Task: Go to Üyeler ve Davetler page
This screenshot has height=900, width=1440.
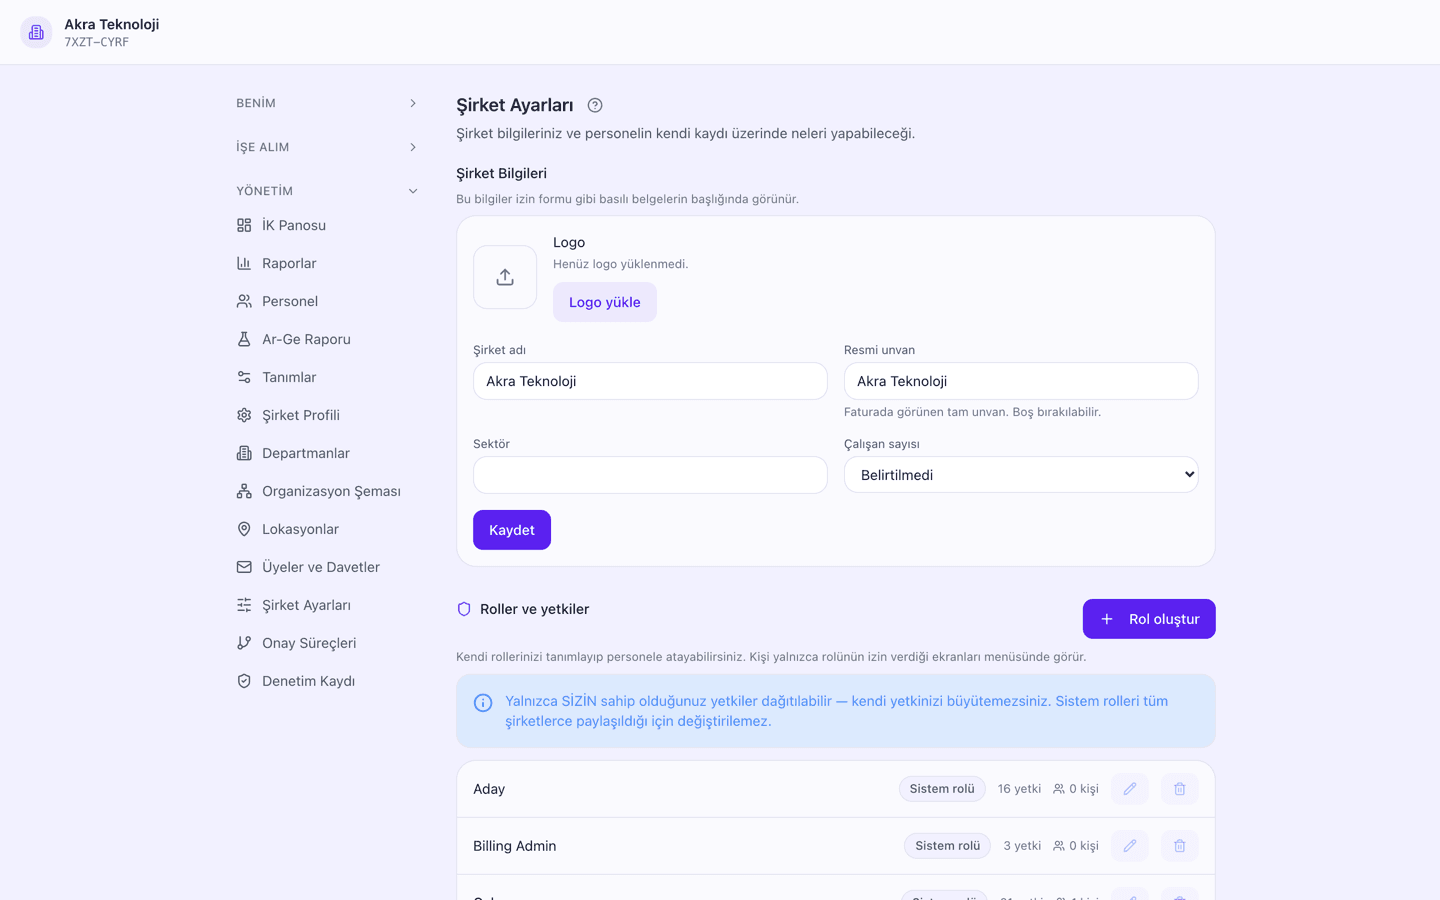Action: [328, 567]
